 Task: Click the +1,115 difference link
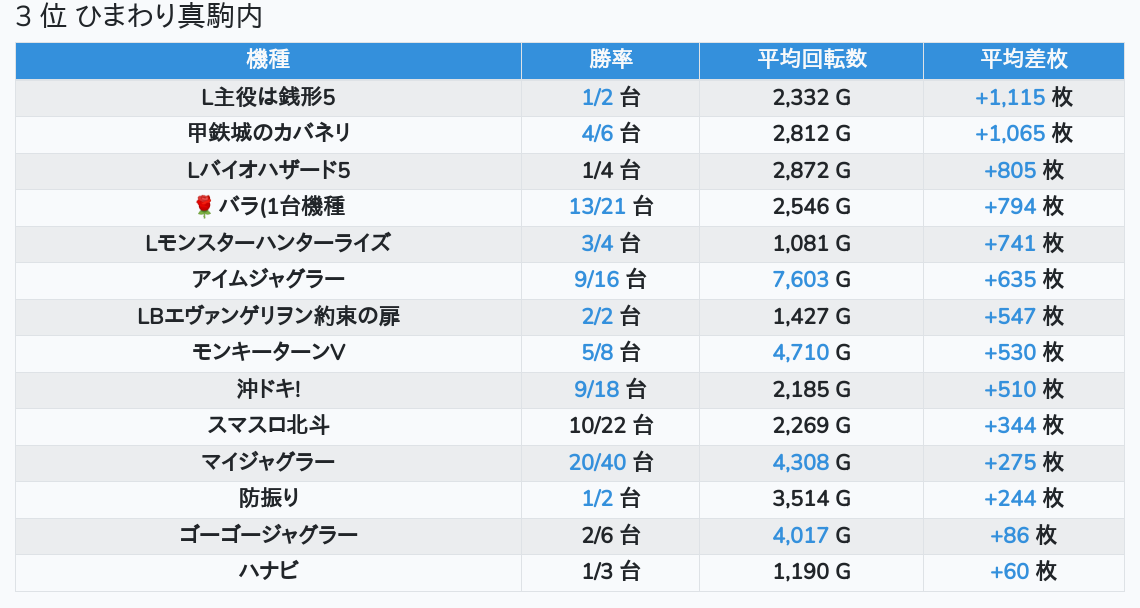coord(1010,98)
